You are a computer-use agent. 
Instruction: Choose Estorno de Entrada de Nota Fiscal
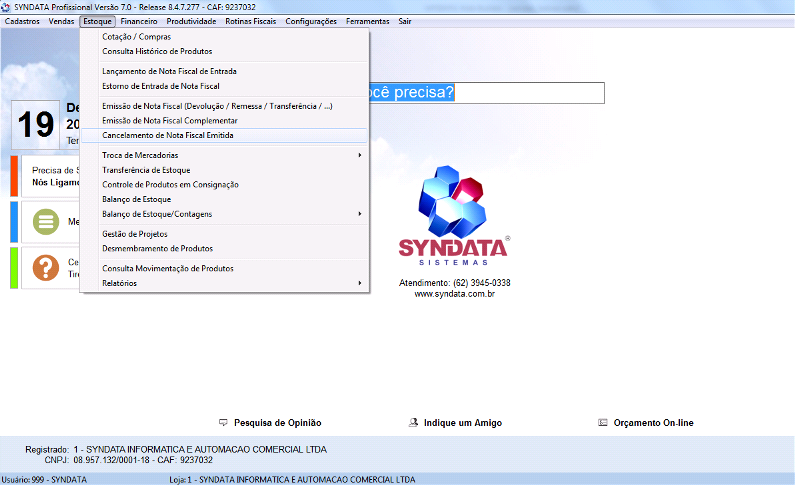pyautogui.click(x=224, y=86)
